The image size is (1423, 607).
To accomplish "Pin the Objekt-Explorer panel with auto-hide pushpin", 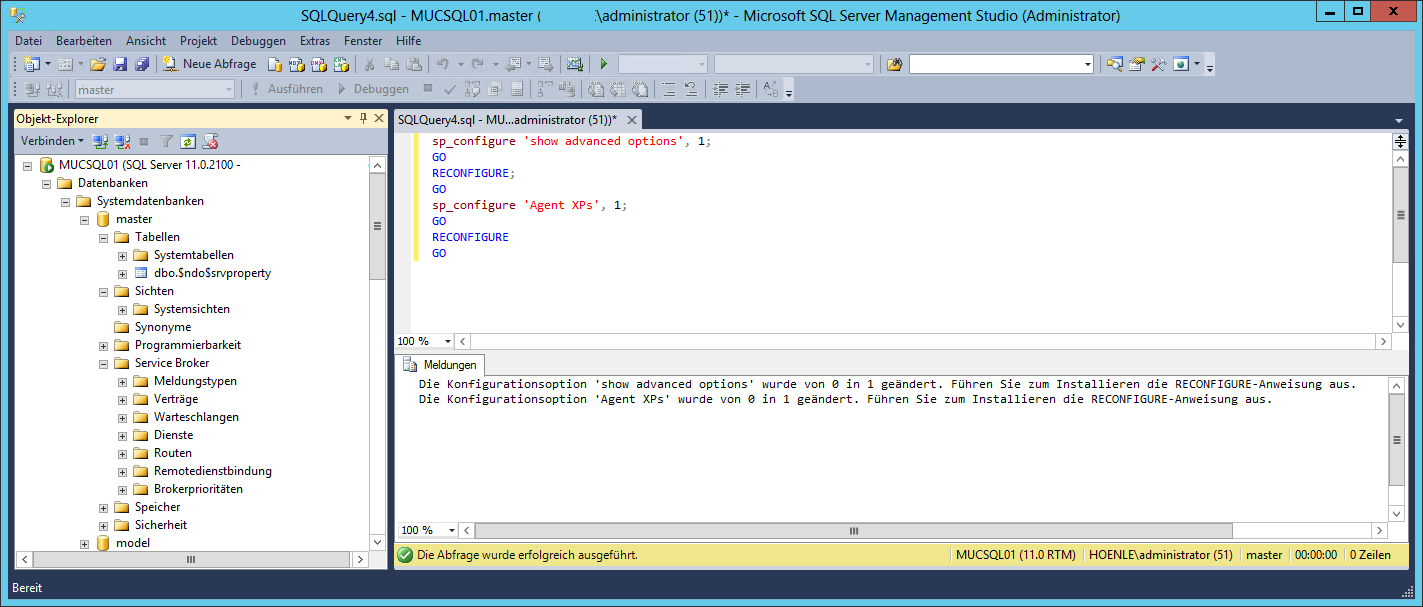I will [x=363, y=118].
